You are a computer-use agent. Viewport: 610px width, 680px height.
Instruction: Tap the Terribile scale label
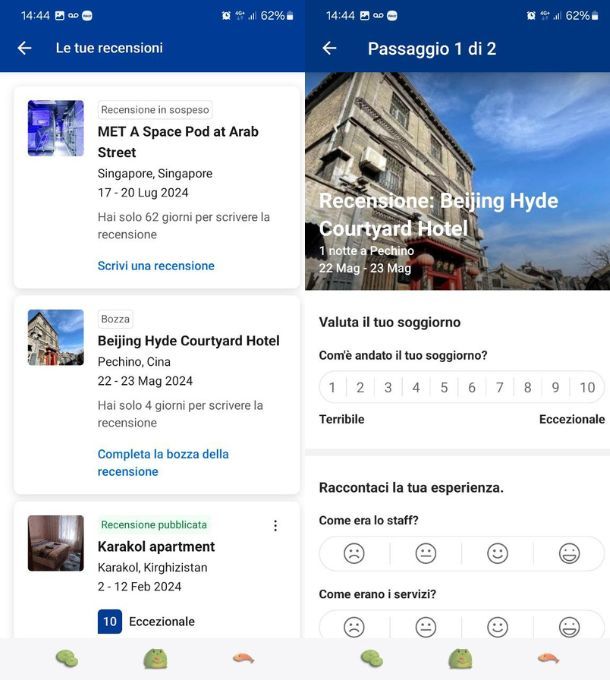coord(342,419)
